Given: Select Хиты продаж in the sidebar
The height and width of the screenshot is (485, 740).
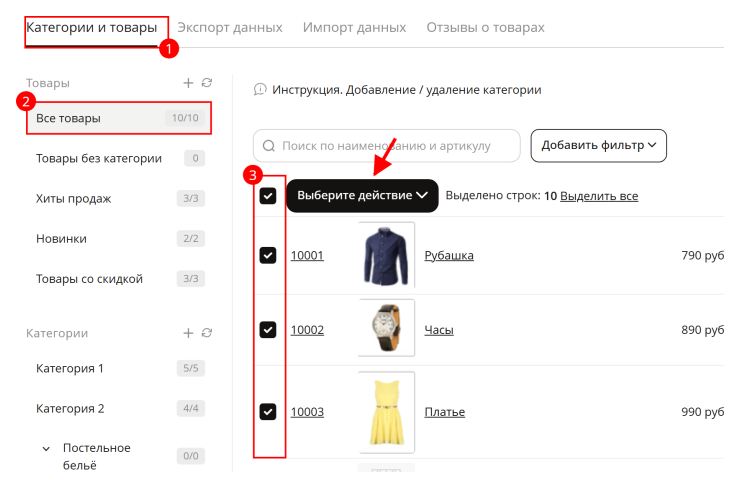Looking at the screenshot, I should pos(118,198).
